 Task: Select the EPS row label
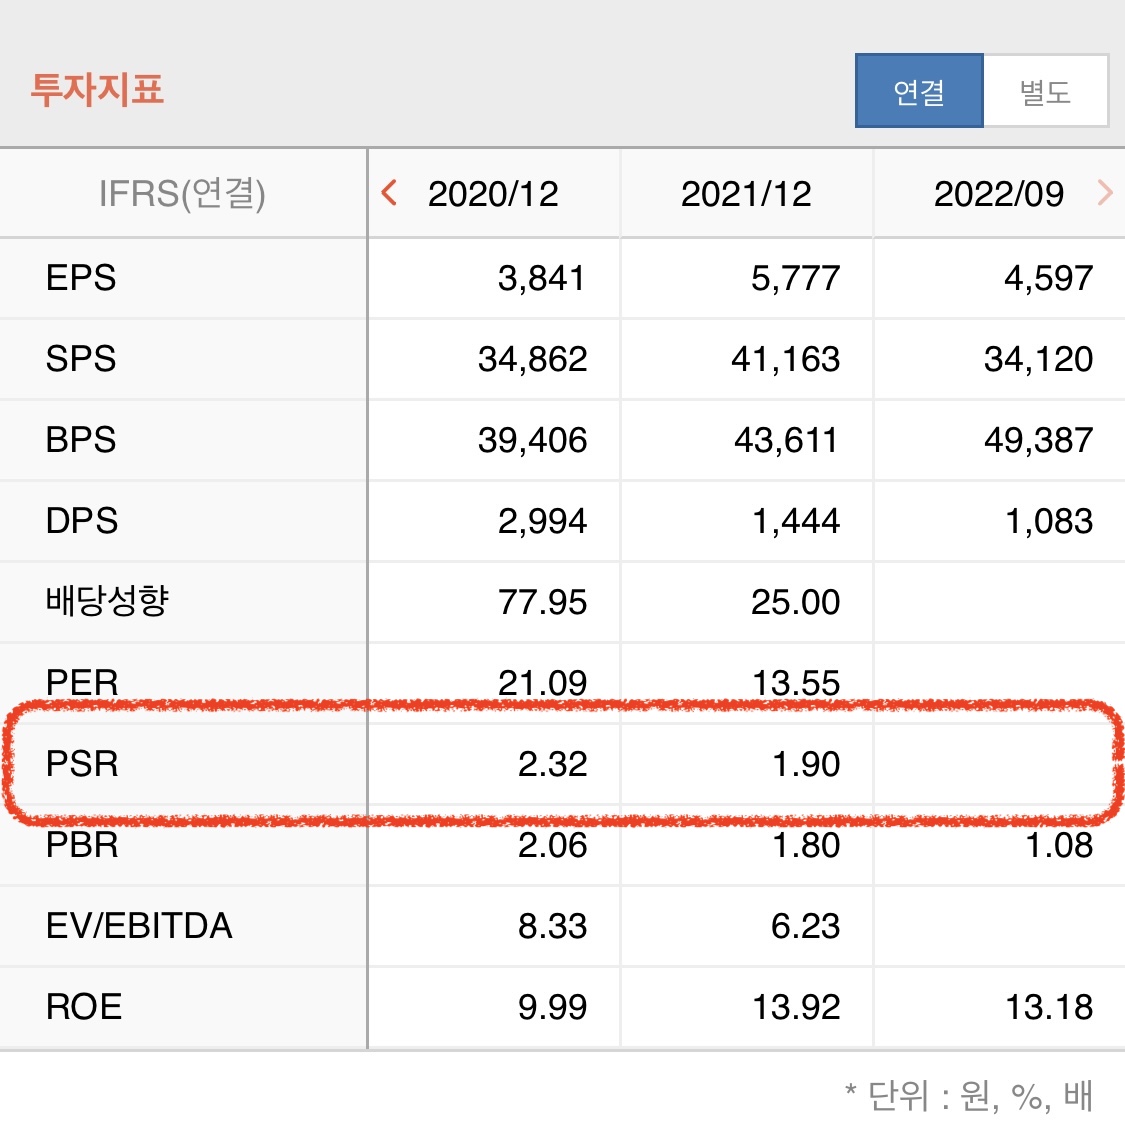(80, 278)
